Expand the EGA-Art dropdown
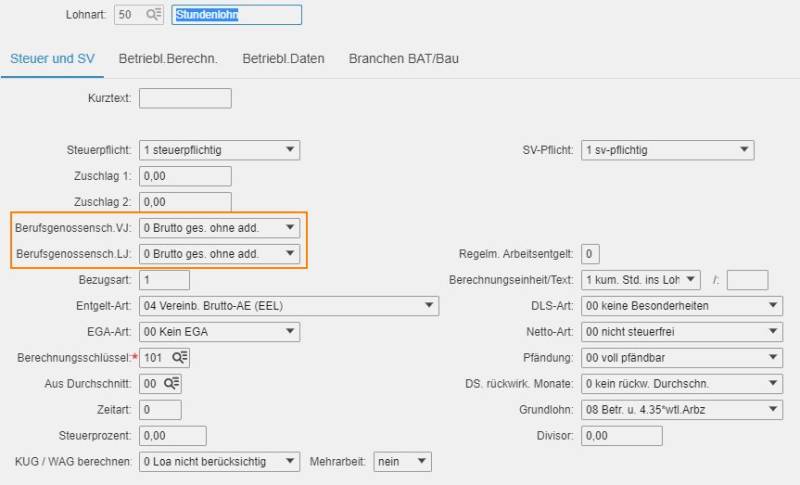The image size is (800, 485). coord(219,332)
